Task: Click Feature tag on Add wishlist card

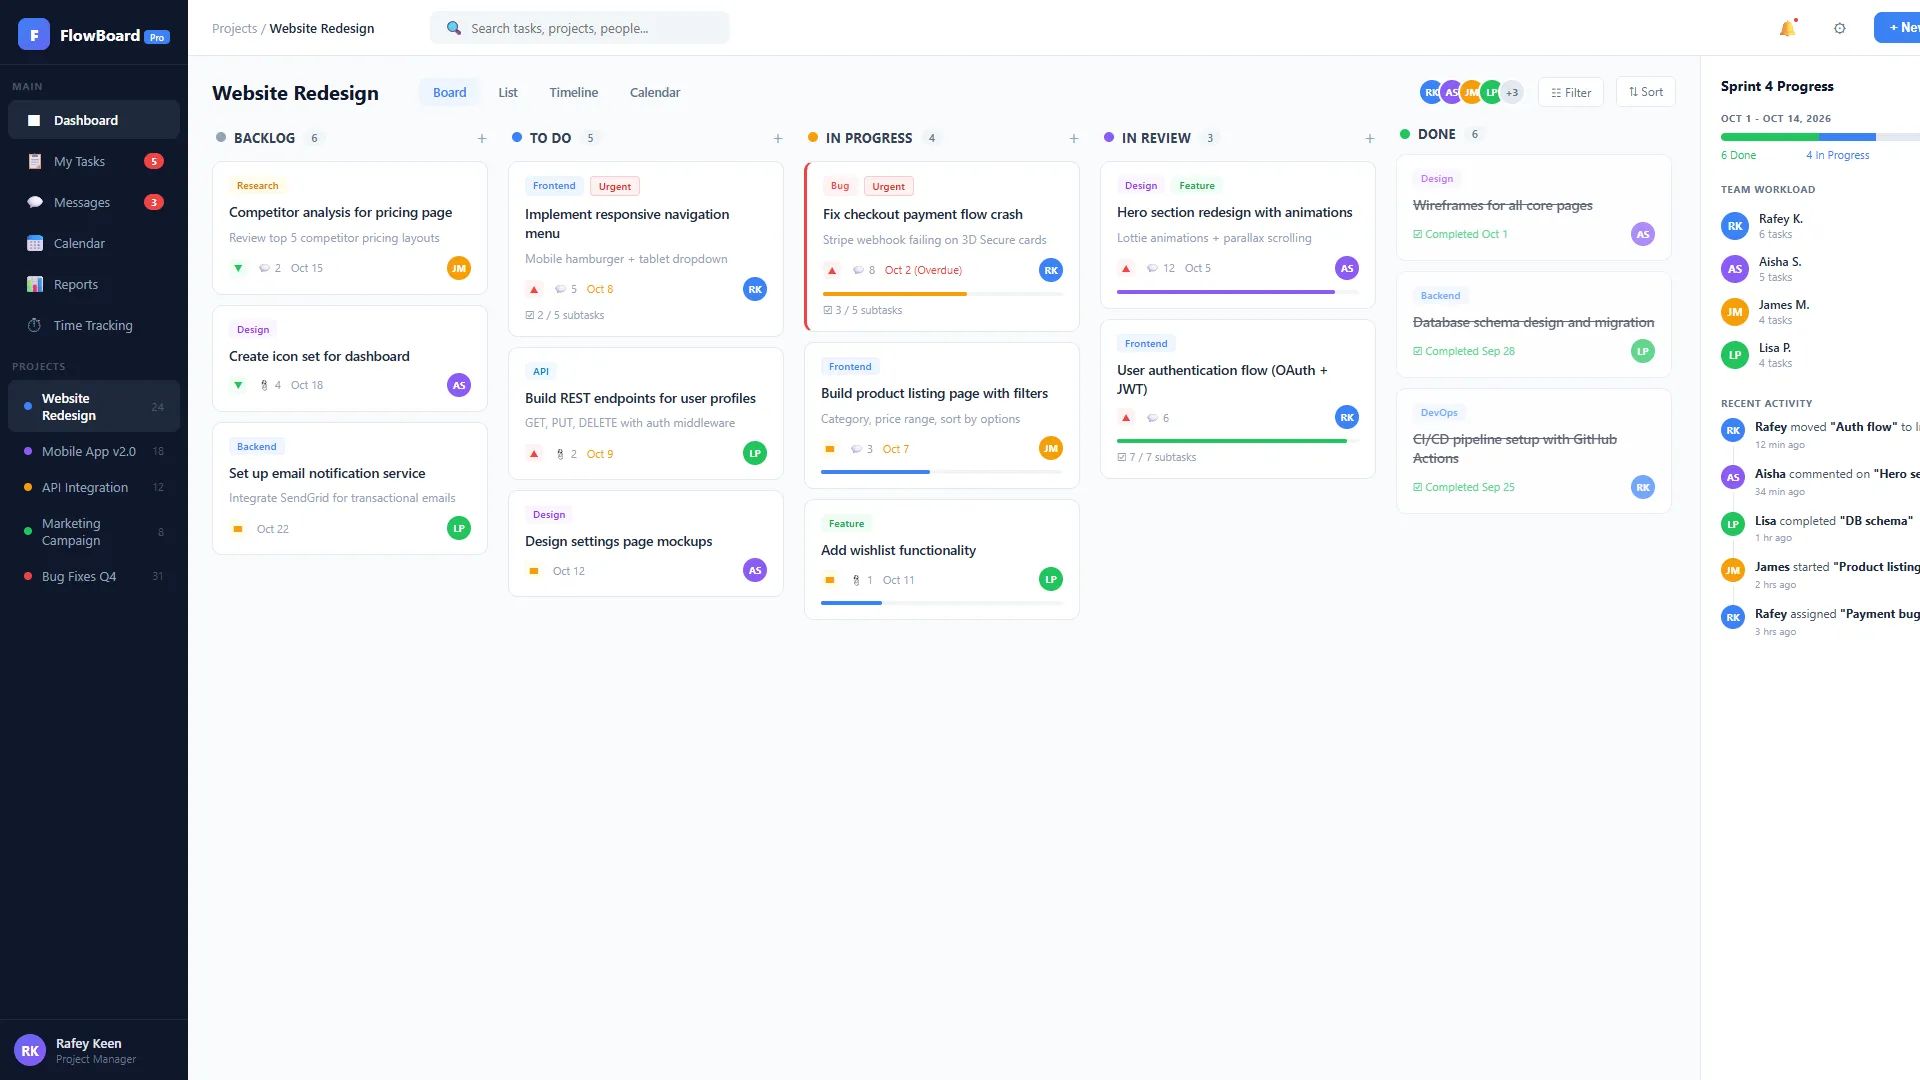Action: point(846,523)
